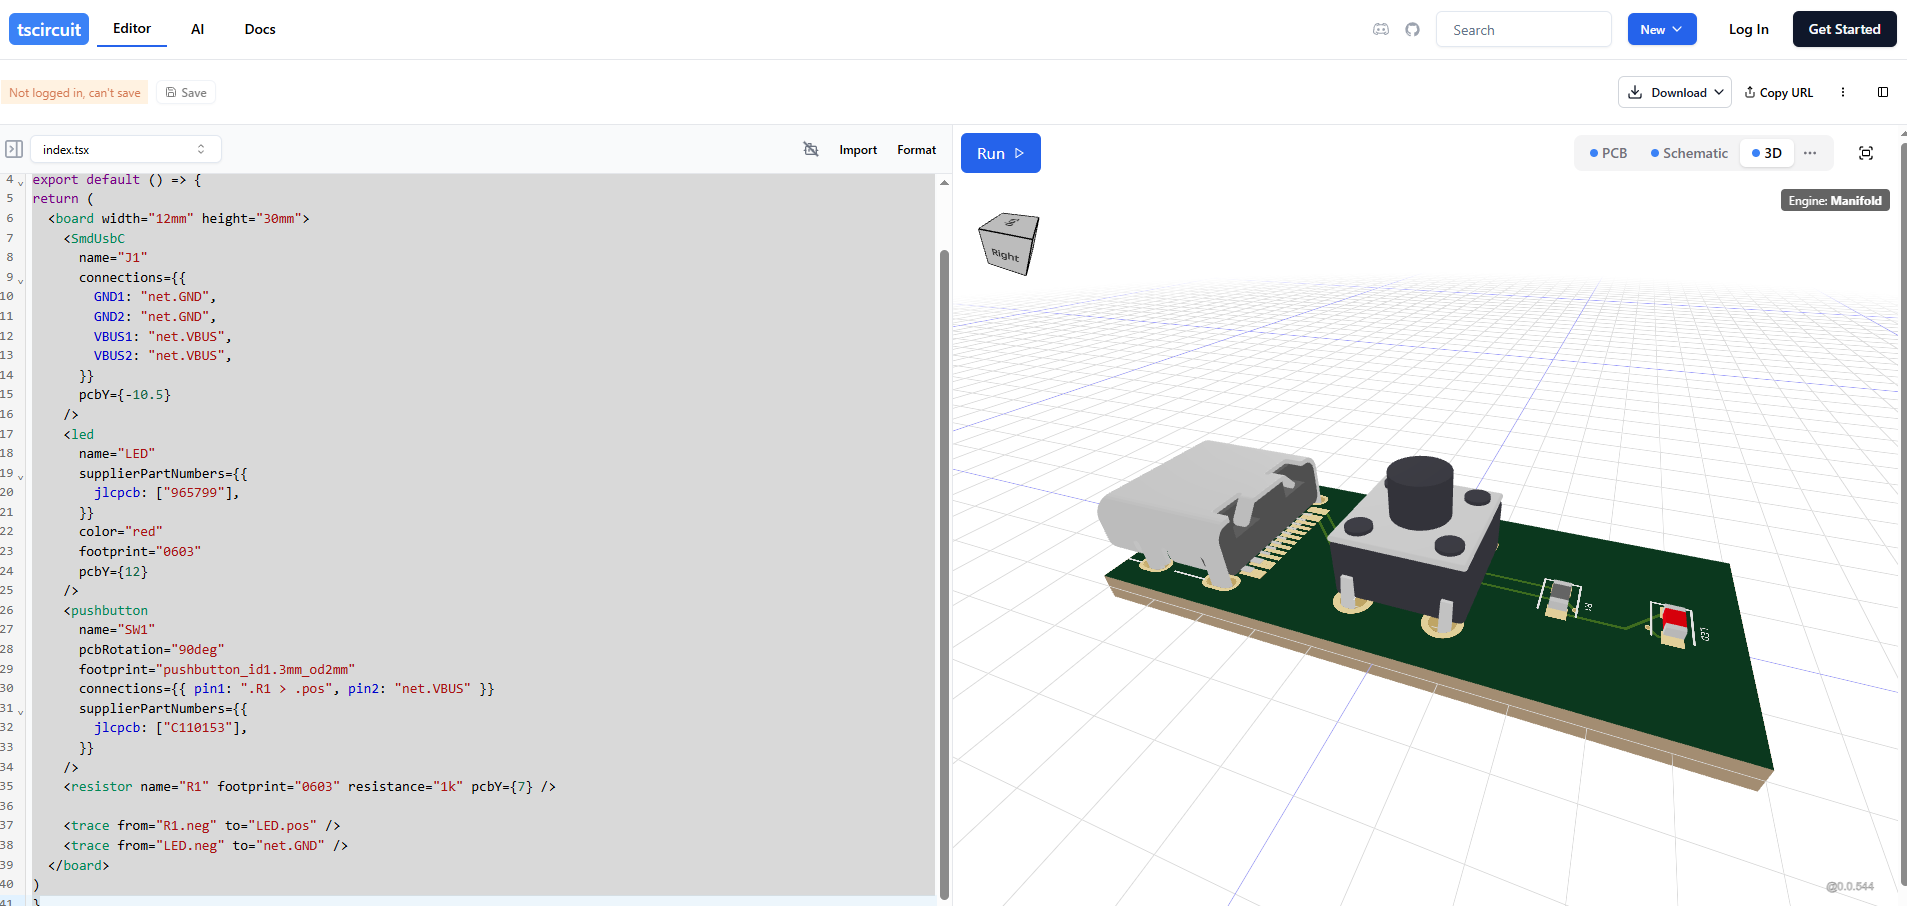Open the New dropdown menu
Image resolution: width=1907 pixels, height=906 pixels.
(x=1661, y=29)
